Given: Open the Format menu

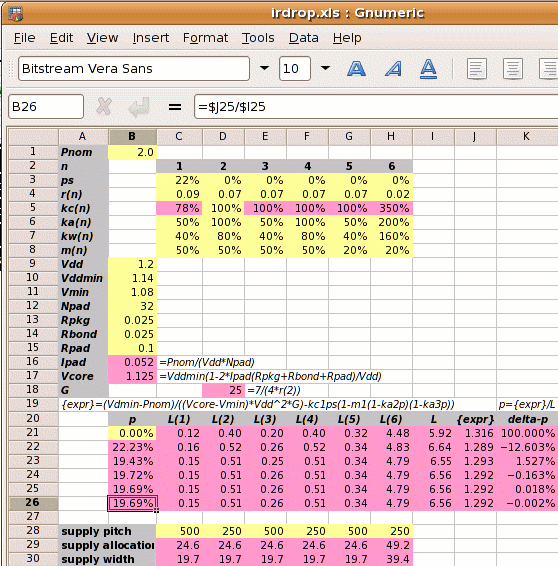Looking at the screenshot, I should [x=205, y=38].
